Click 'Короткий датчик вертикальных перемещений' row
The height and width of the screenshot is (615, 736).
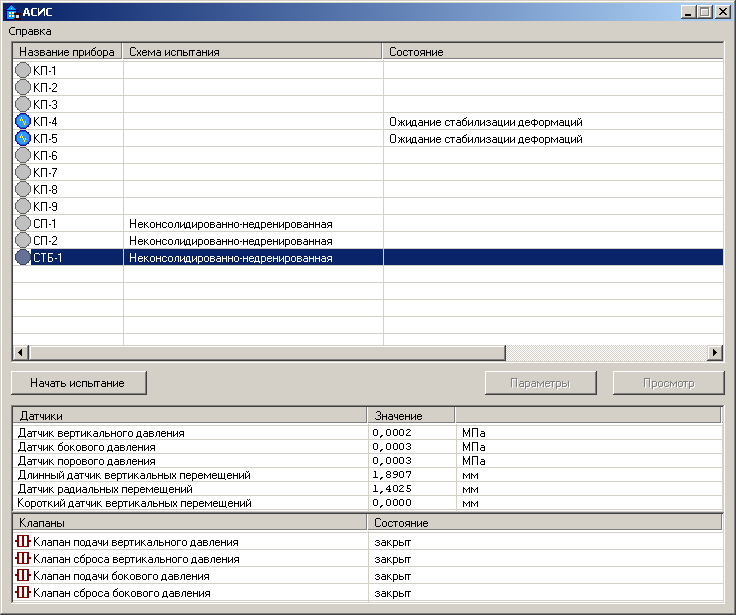click(x=368, y=503)
